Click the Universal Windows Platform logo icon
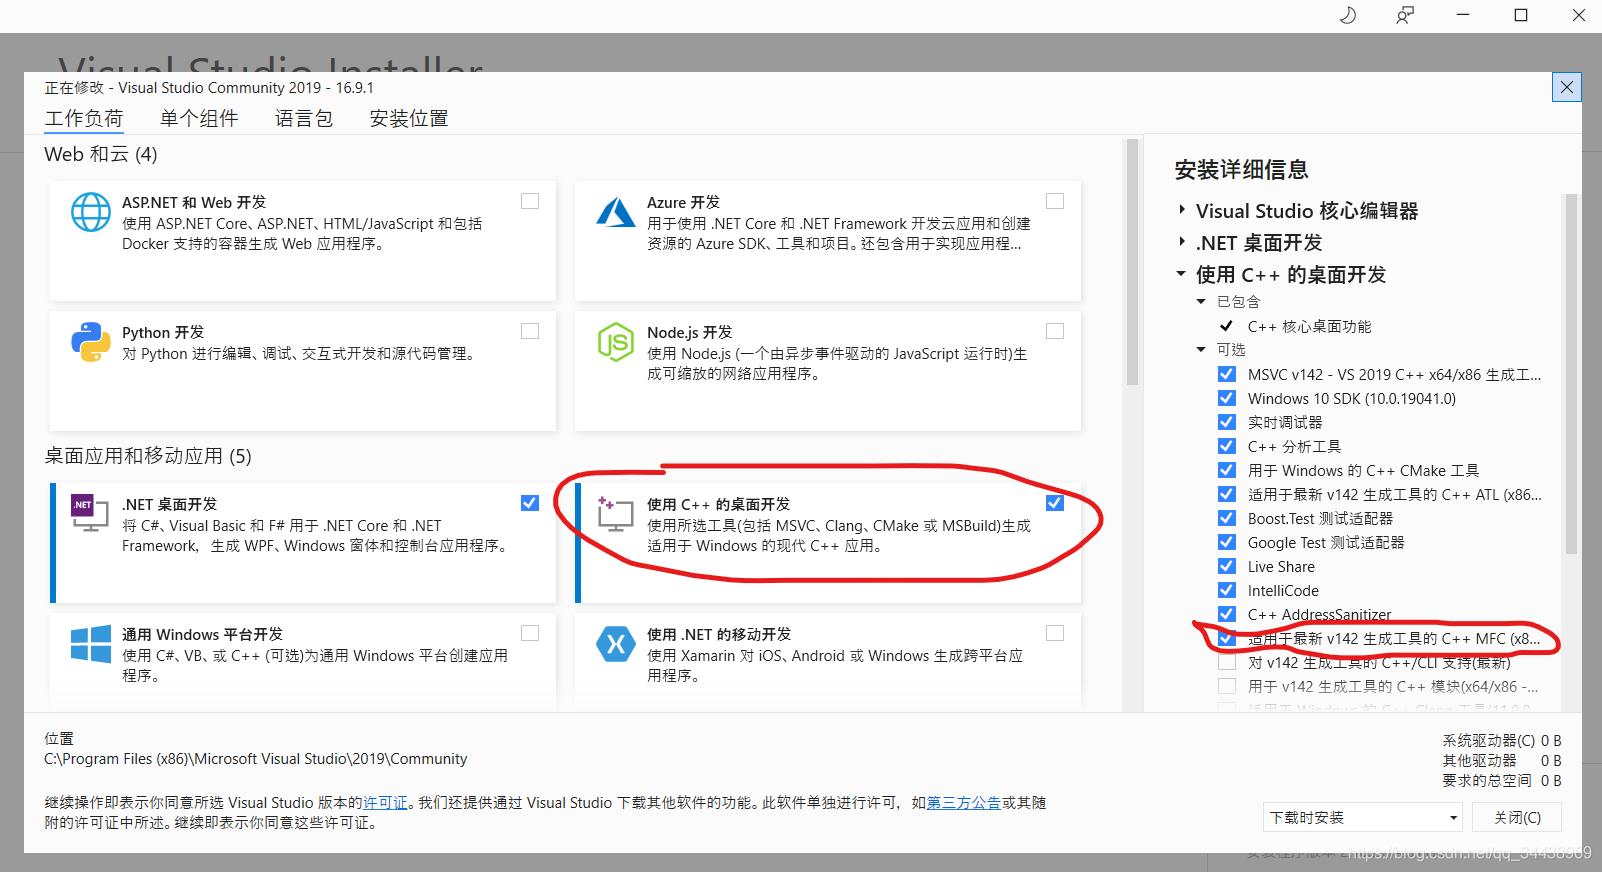 coord(91,644)
